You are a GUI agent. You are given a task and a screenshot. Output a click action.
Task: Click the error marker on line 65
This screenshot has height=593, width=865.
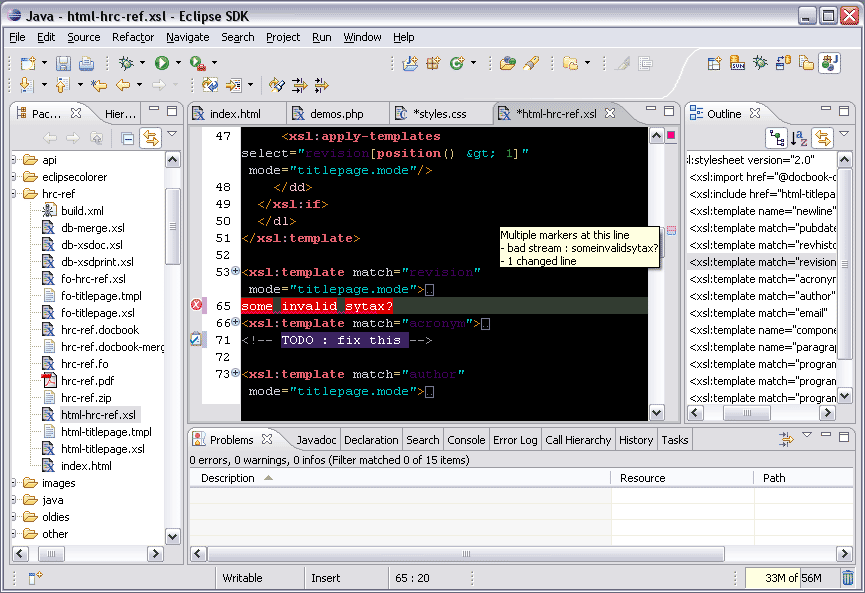tap(196, 305)
